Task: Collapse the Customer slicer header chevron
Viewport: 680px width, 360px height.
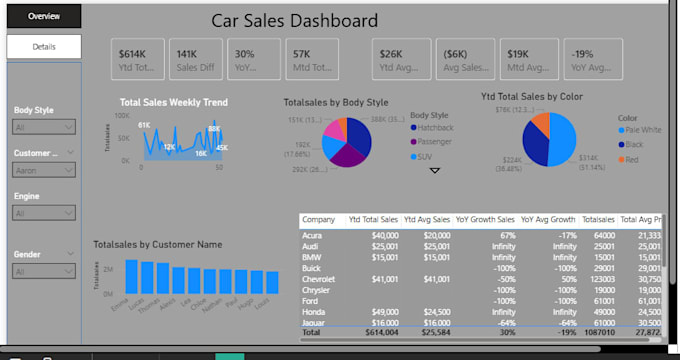Action: click(x=70, y=152)
